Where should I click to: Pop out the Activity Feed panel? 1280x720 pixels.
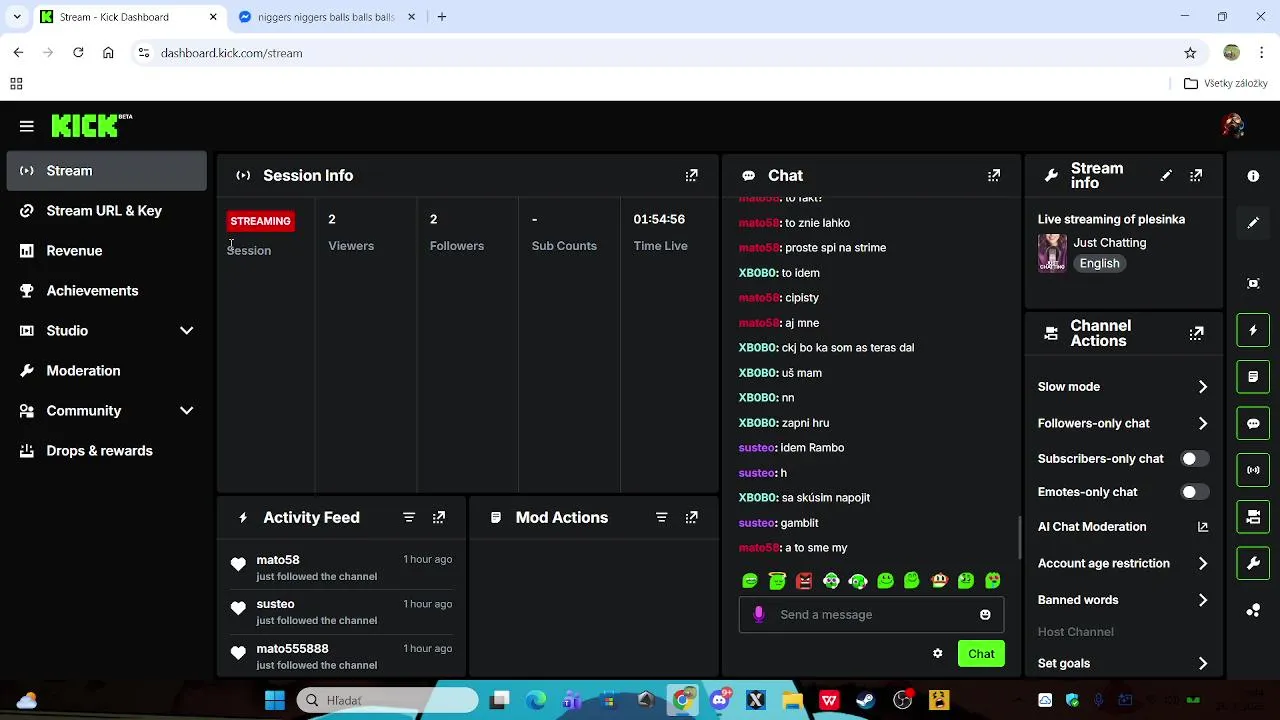pyautogui.click(x=439, y=517)
